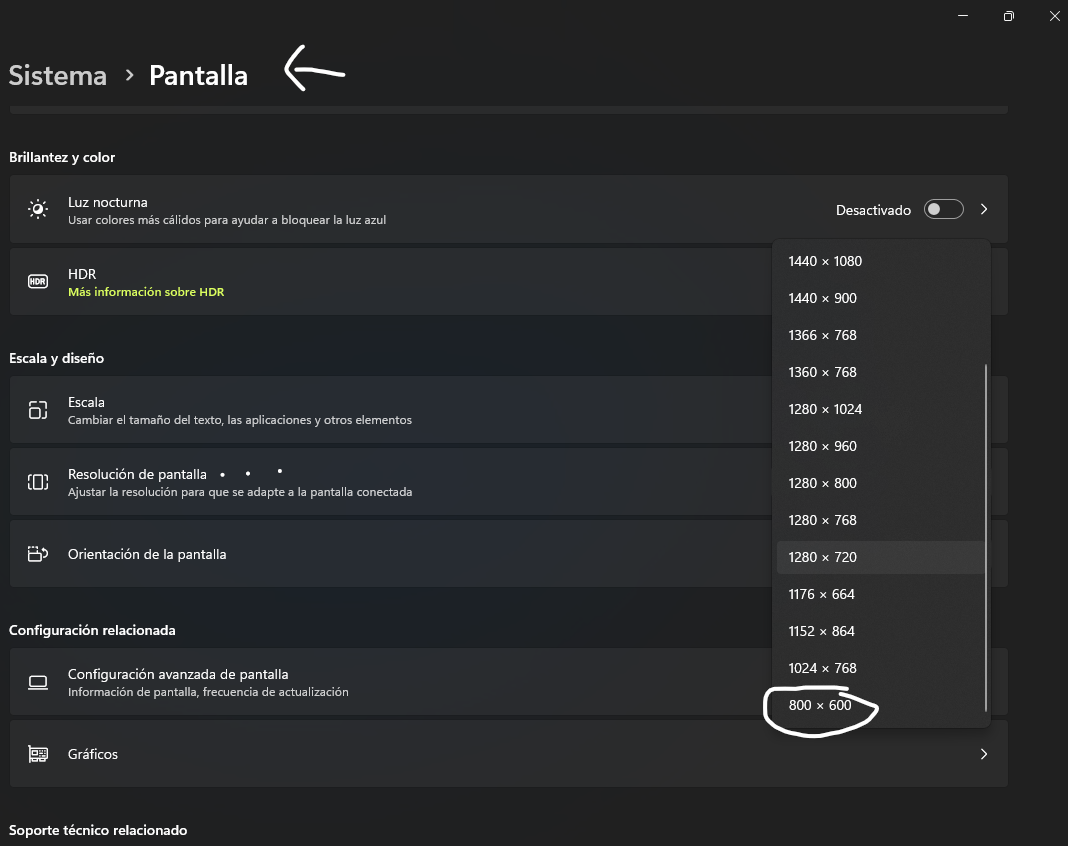This screenshot has height=846, width=1068.
Task: Open Gráficos settings chevron
Action: pyautogui.click(x=984, y=754)
